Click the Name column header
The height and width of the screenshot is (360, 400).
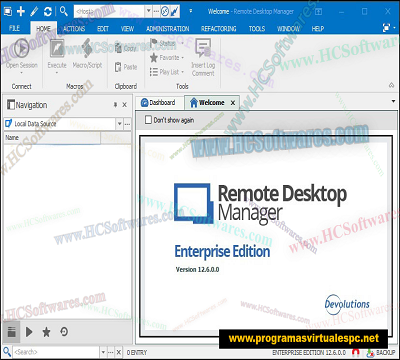[x=52, y=138]
